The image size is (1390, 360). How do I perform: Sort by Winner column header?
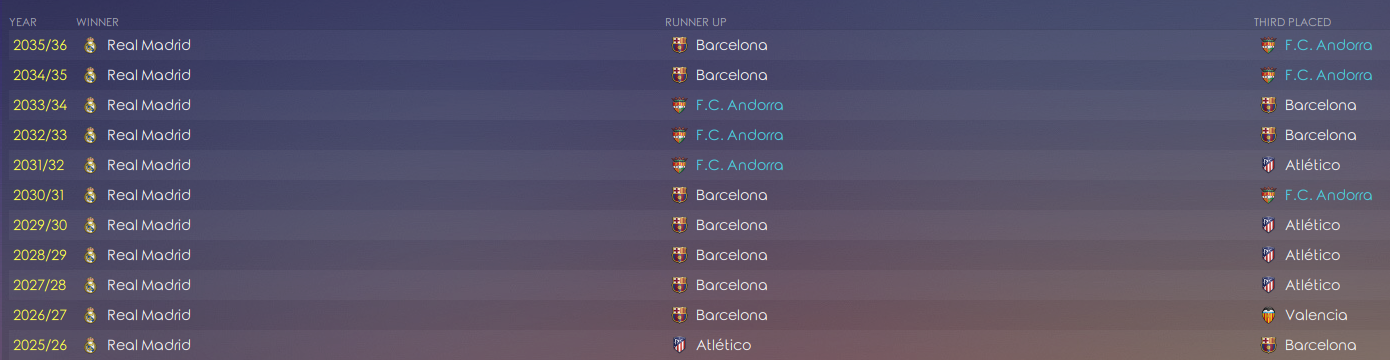[x=98, y=22]
